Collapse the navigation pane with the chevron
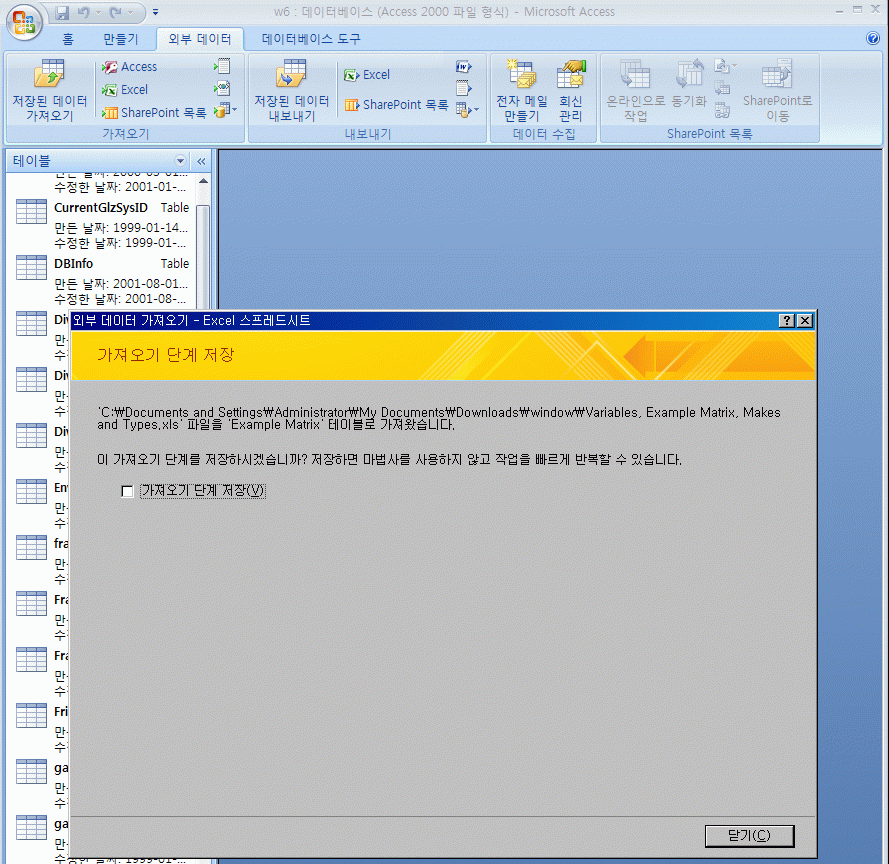 tap(201, 161)
